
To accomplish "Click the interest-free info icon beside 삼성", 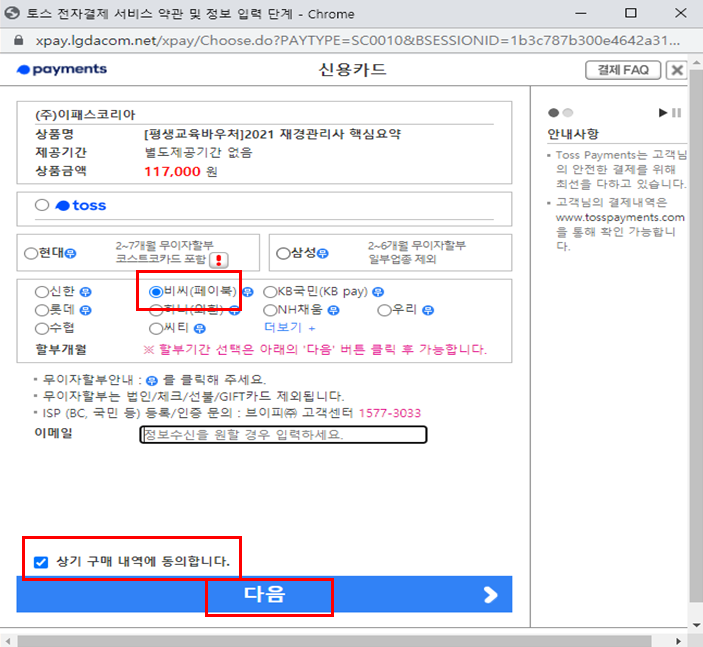I will point(323,253).
